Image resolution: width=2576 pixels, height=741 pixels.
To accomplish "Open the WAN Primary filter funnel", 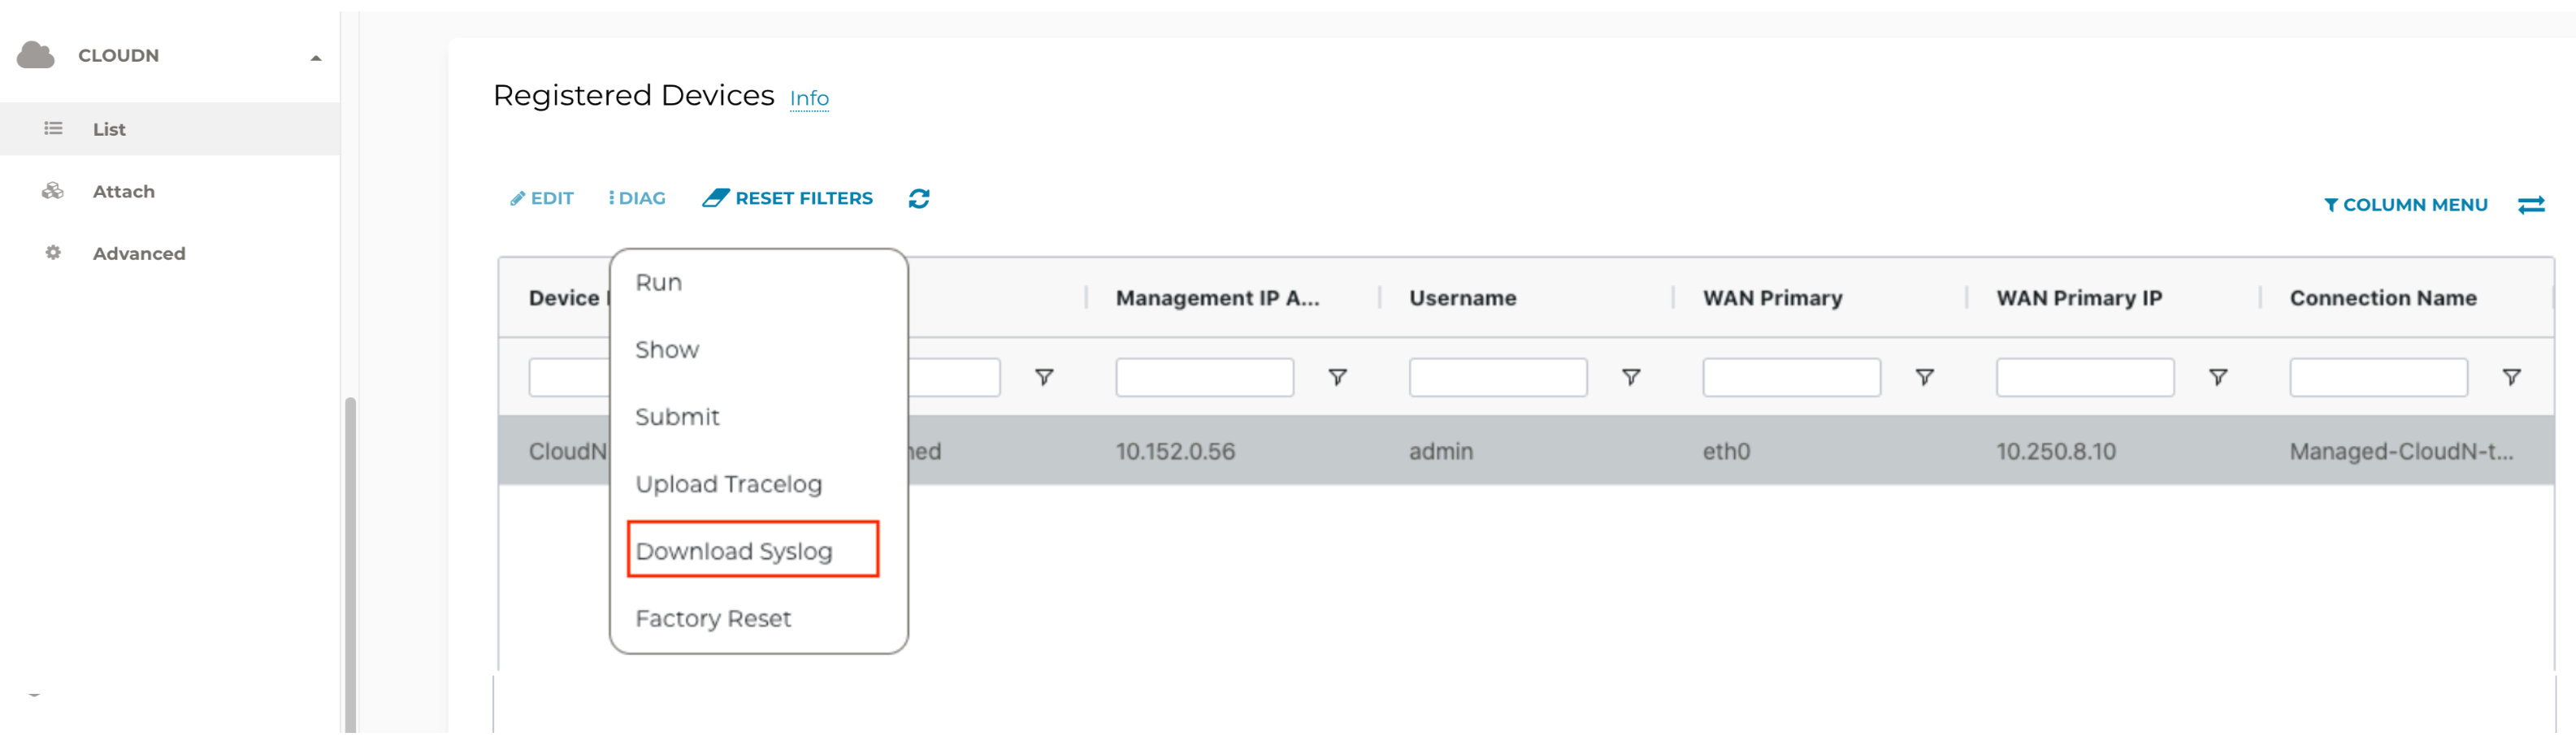I will pyautogui.click(x=1926, y=377).
